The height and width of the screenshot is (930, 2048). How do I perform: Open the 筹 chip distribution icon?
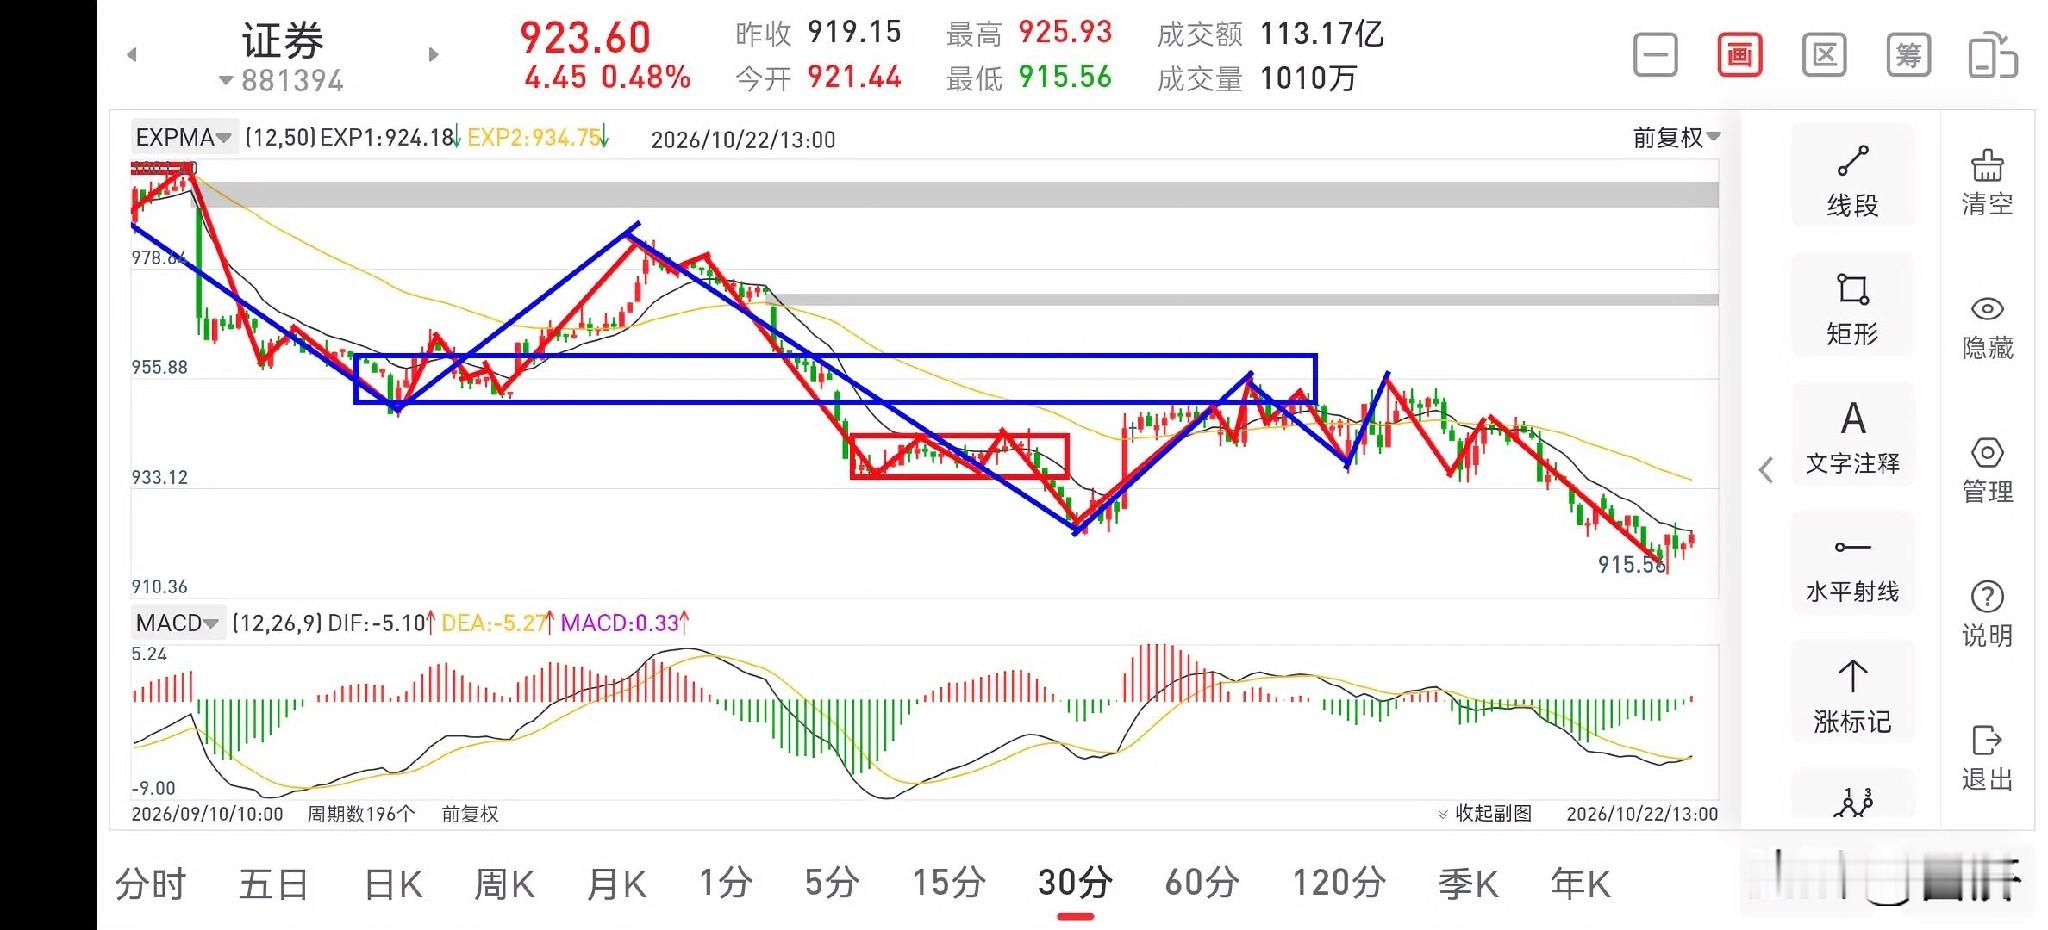click(1908, 54)
